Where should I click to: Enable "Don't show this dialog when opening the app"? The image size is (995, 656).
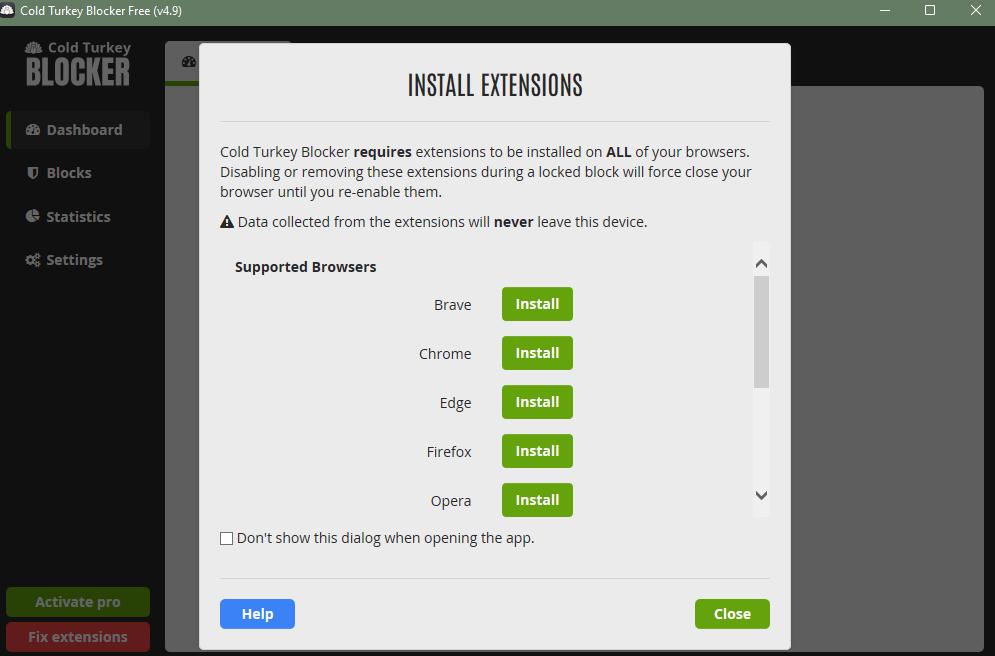coord(226,538)
